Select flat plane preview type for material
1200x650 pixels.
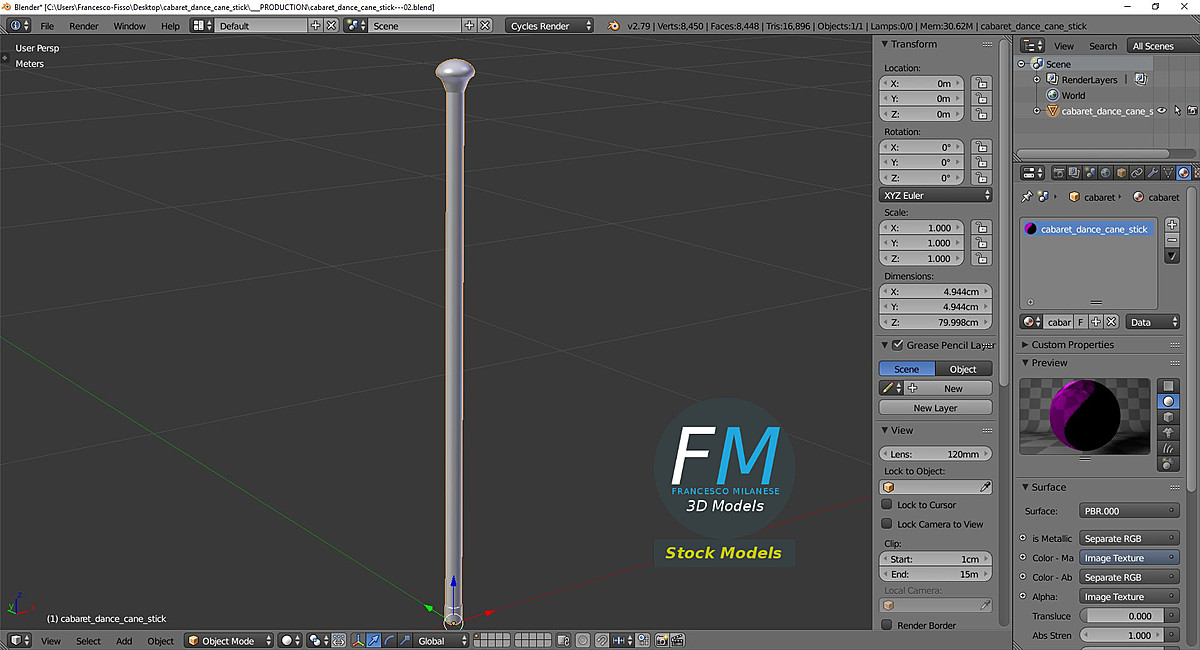(x=1167, y=386)
